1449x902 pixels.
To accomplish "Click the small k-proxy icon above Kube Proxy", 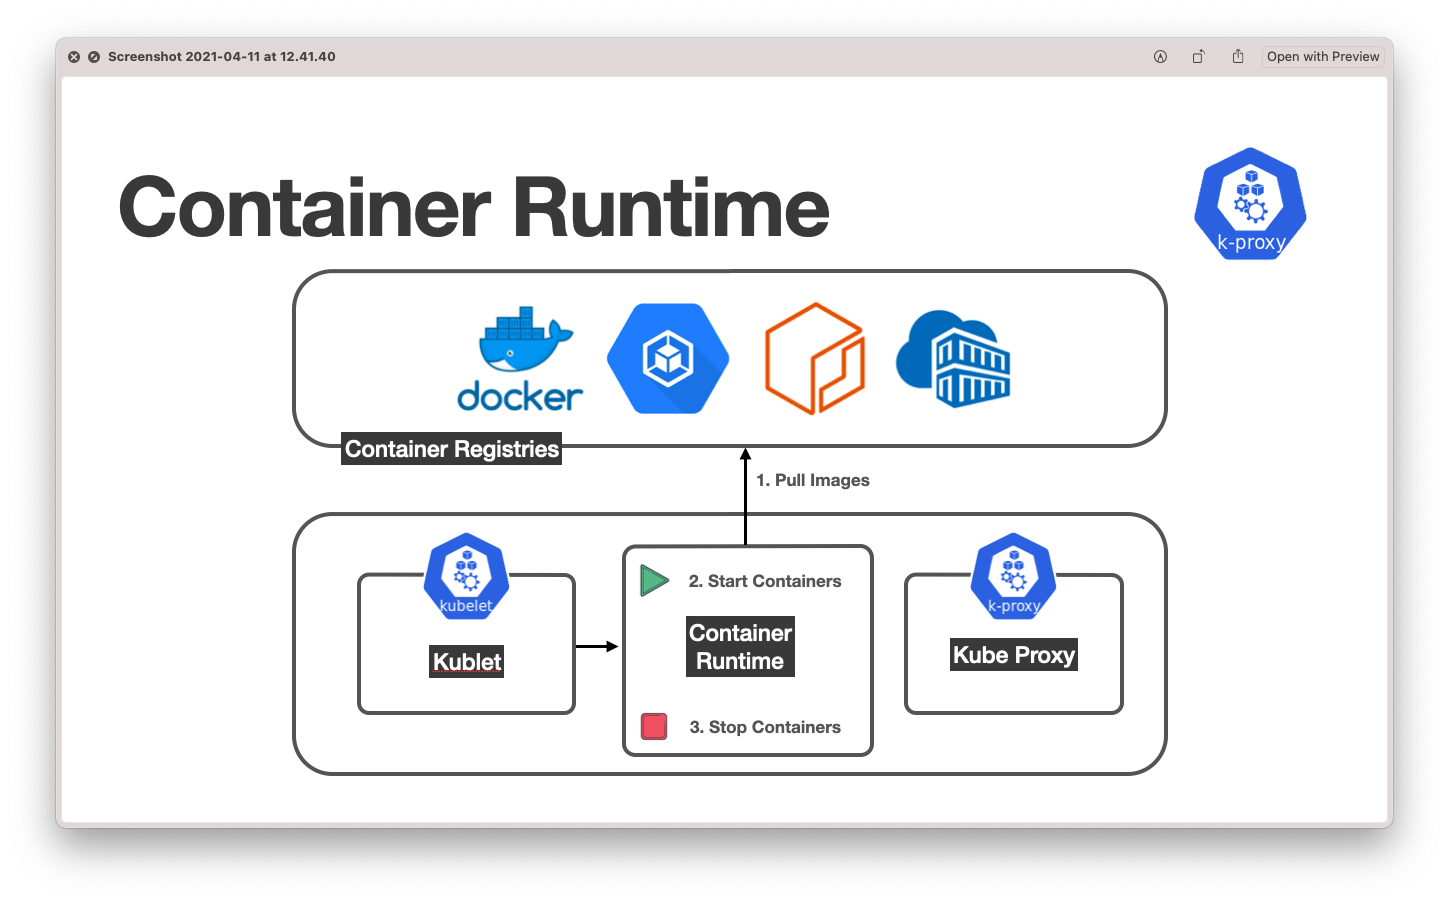I will click(x=1014, y=576).
